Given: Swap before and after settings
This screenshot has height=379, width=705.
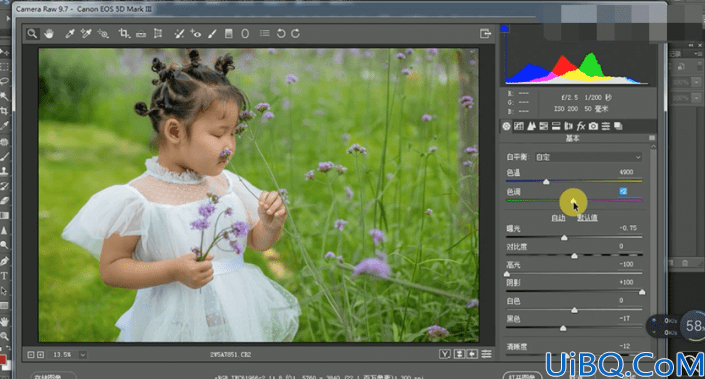Looking at the screenshot, I should click(x=459, y=354).
